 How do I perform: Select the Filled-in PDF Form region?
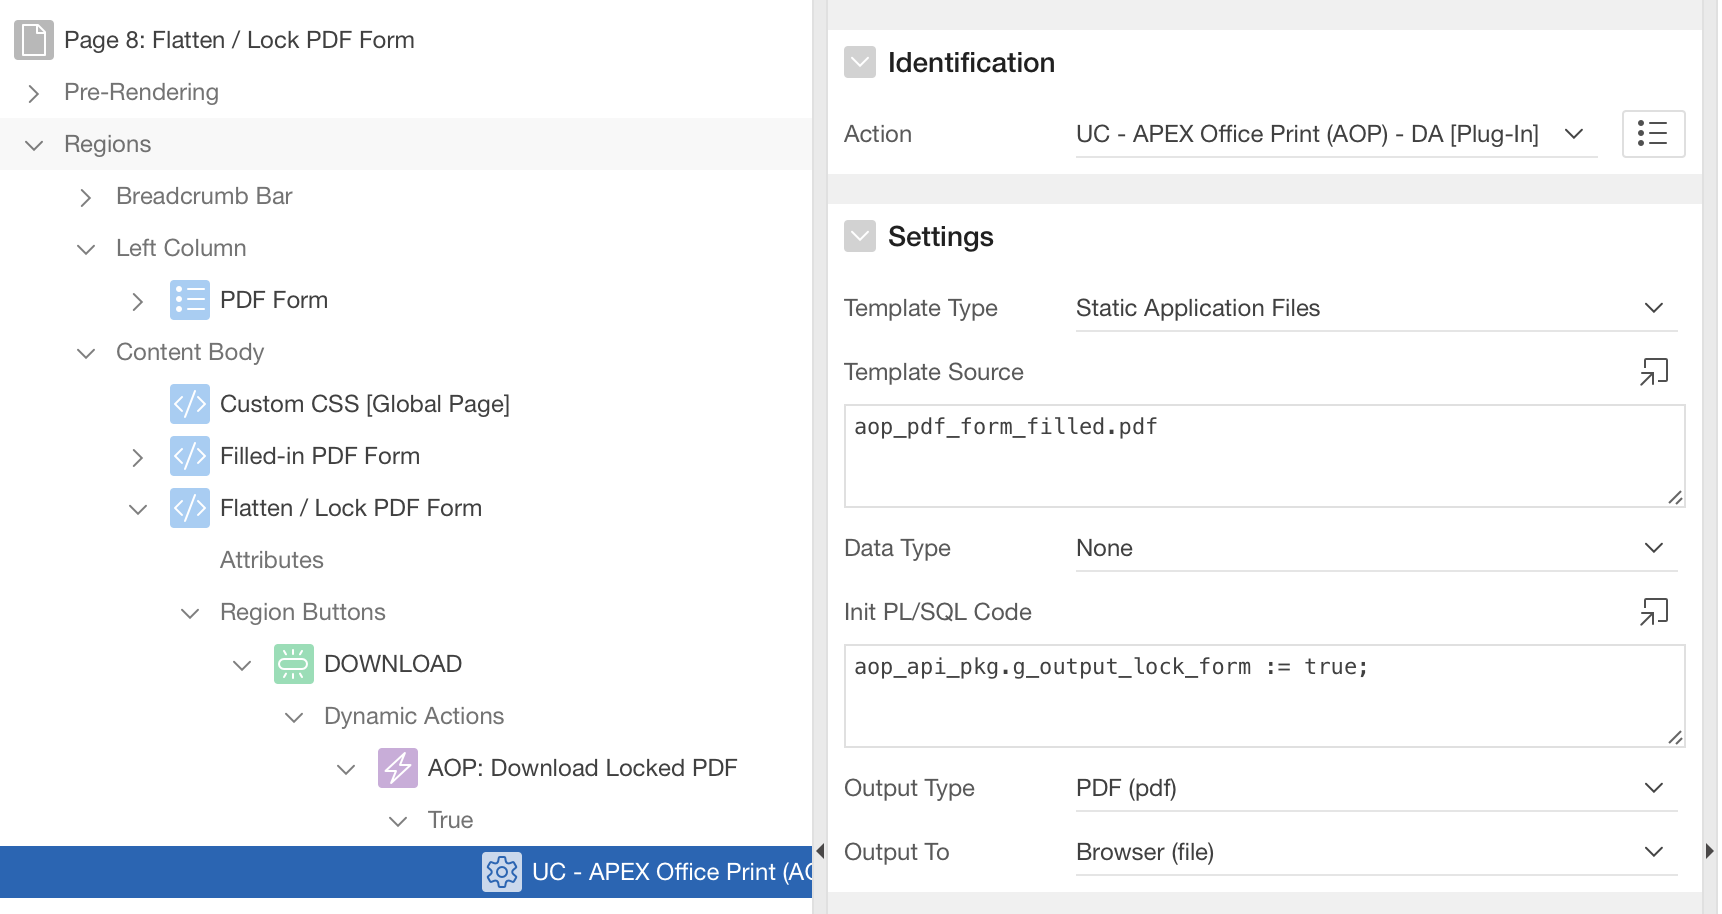point(320,456)
